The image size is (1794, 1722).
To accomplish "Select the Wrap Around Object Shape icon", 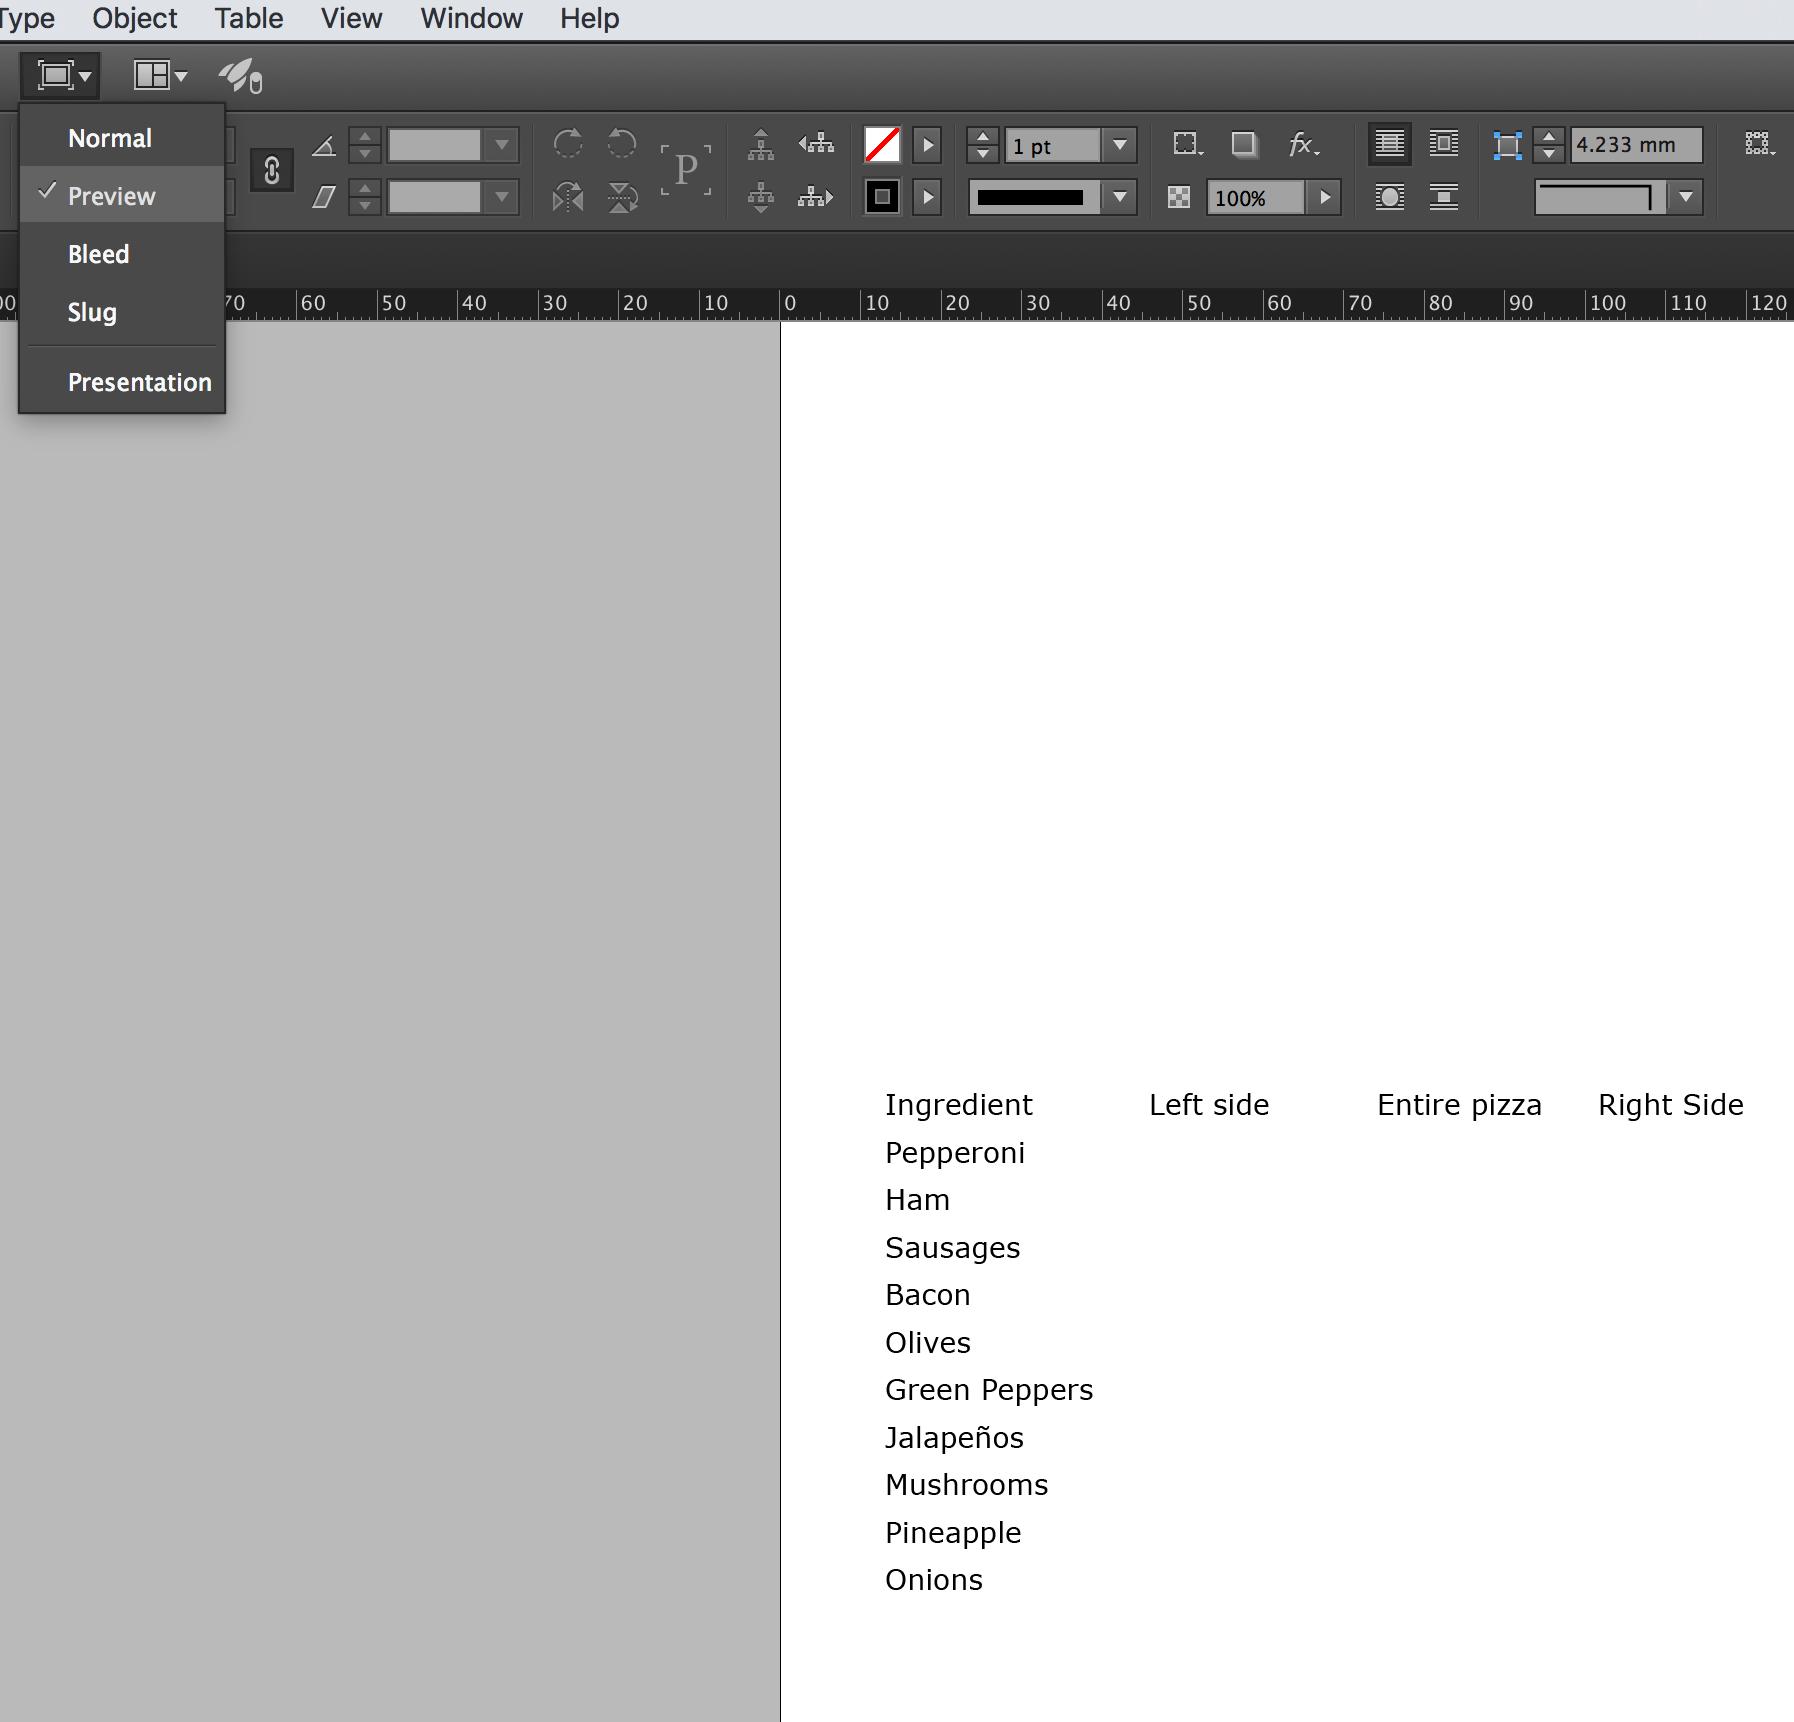I will tap(1390, 197).
